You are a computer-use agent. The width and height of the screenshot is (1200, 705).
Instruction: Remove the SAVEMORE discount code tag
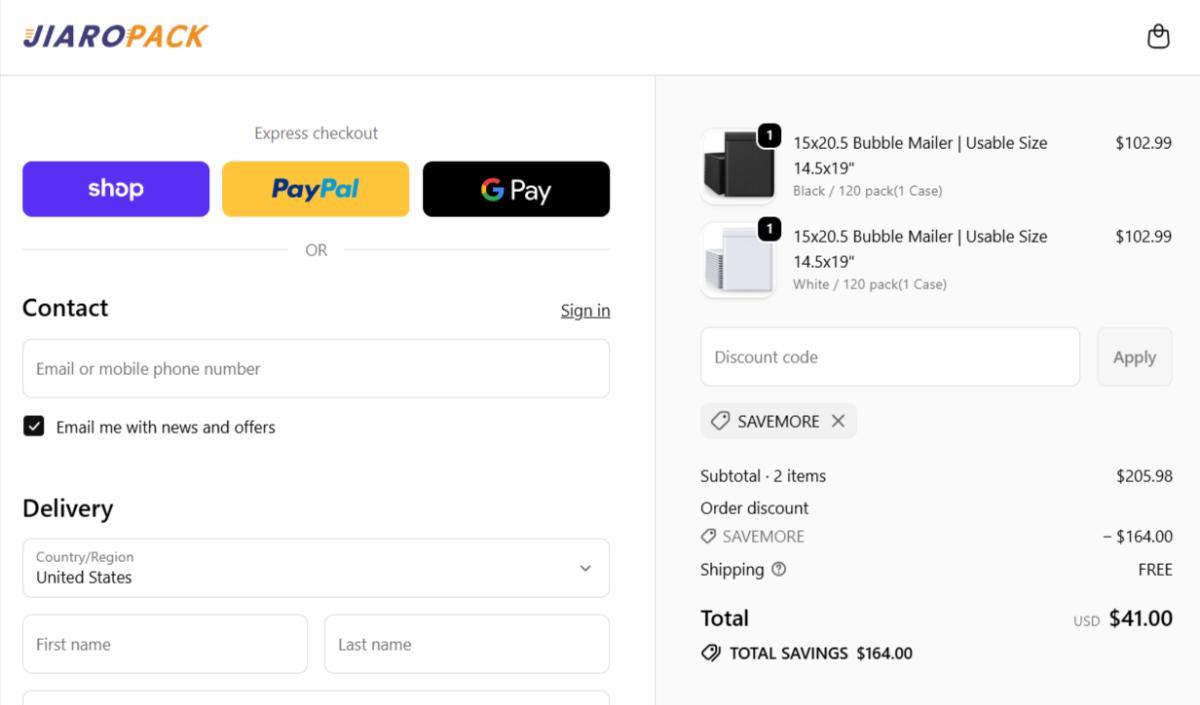[838, 421]
